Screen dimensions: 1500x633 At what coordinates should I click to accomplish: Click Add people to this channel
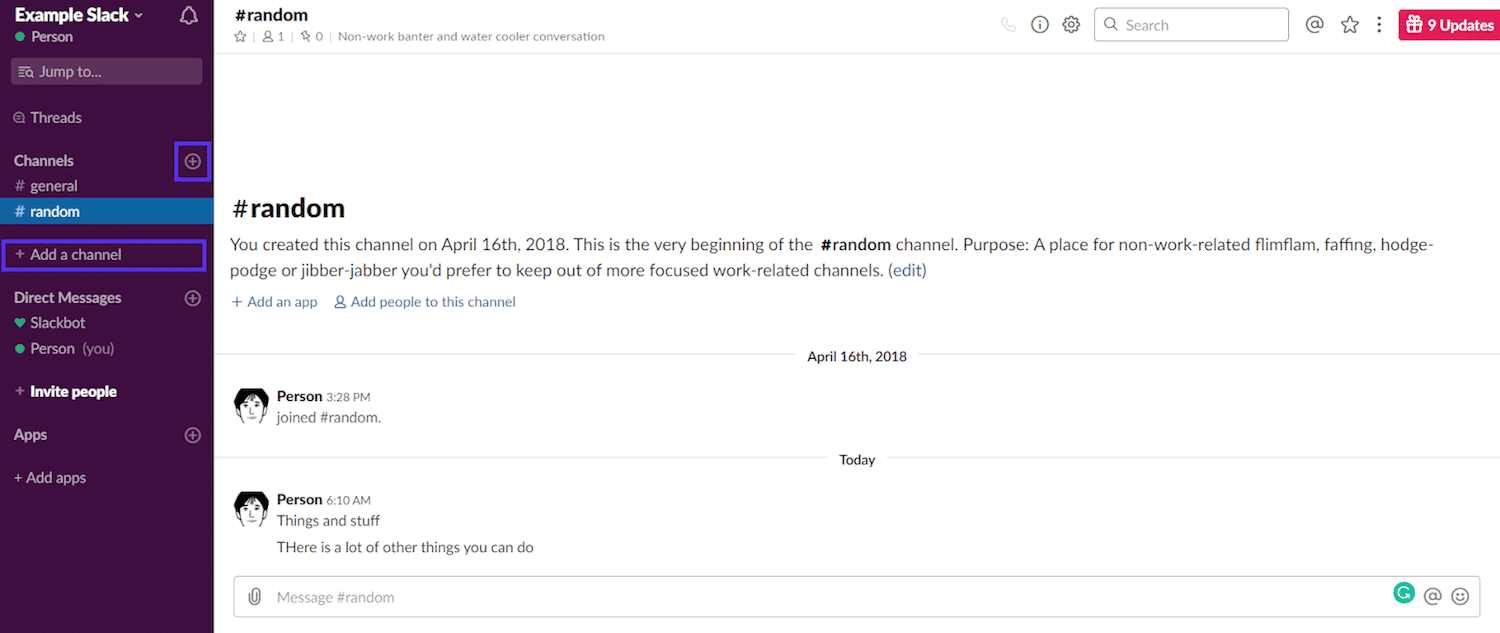point(432,301)
